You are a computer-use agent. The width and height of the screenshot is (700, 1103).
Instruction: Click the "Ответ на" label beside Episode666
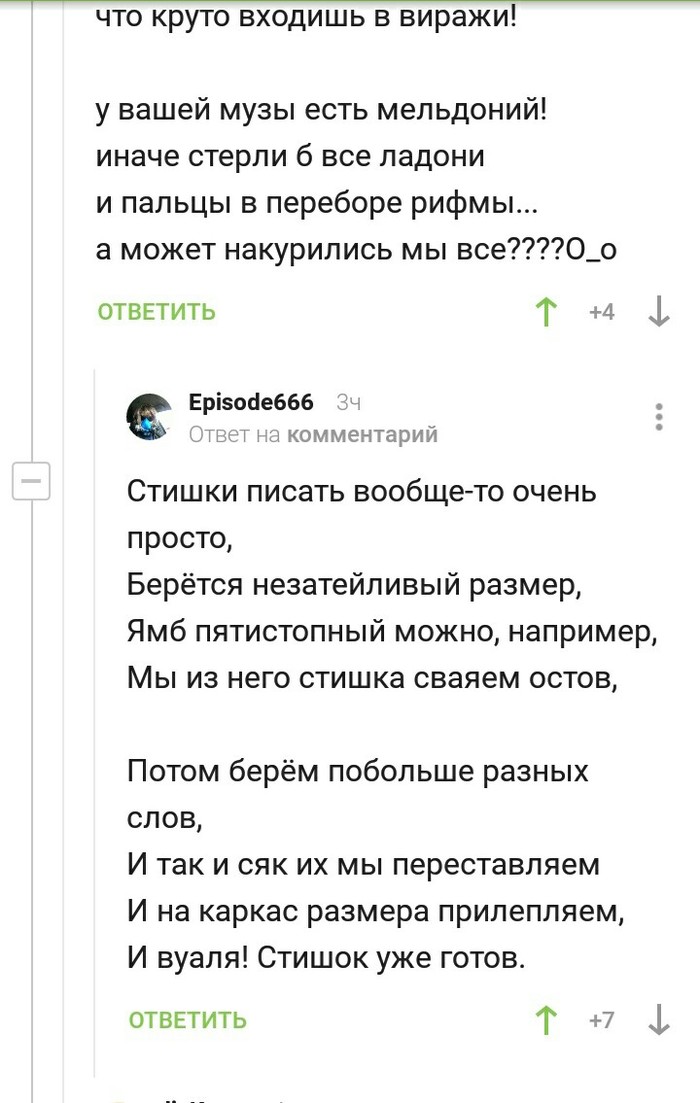[235, 434]
